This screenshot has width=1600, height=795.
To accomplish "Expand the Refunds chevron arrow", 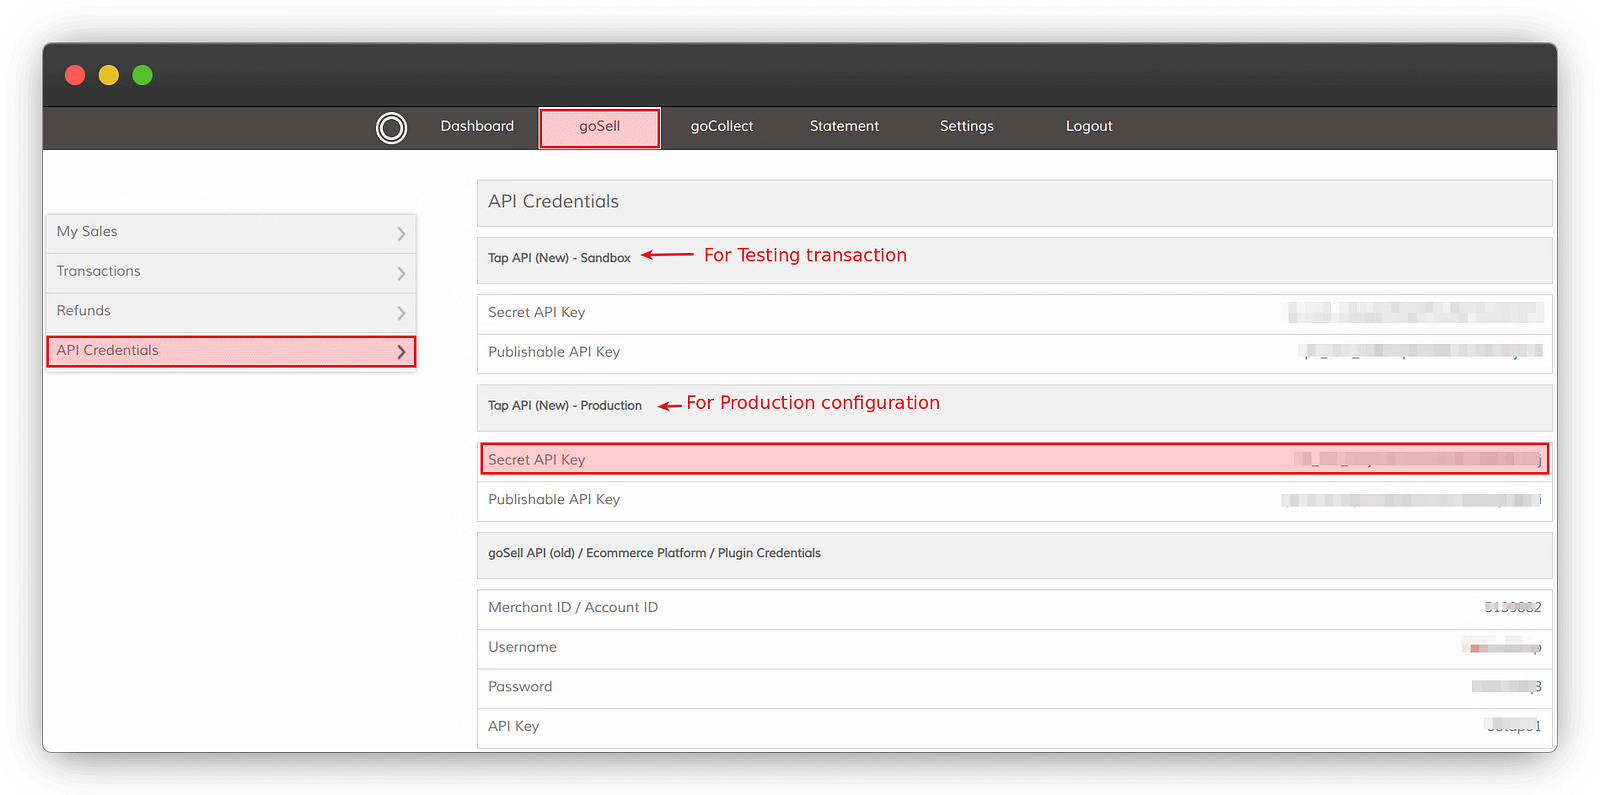I will tap(401, 313).
